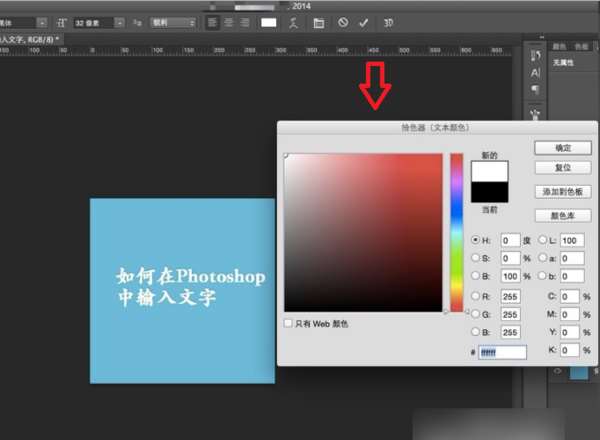Viewport: 600px width, 440px height.
Task: Click the blue layer thumbnail below the dialog
Action: pyautogui.click(x=579, y=373)
